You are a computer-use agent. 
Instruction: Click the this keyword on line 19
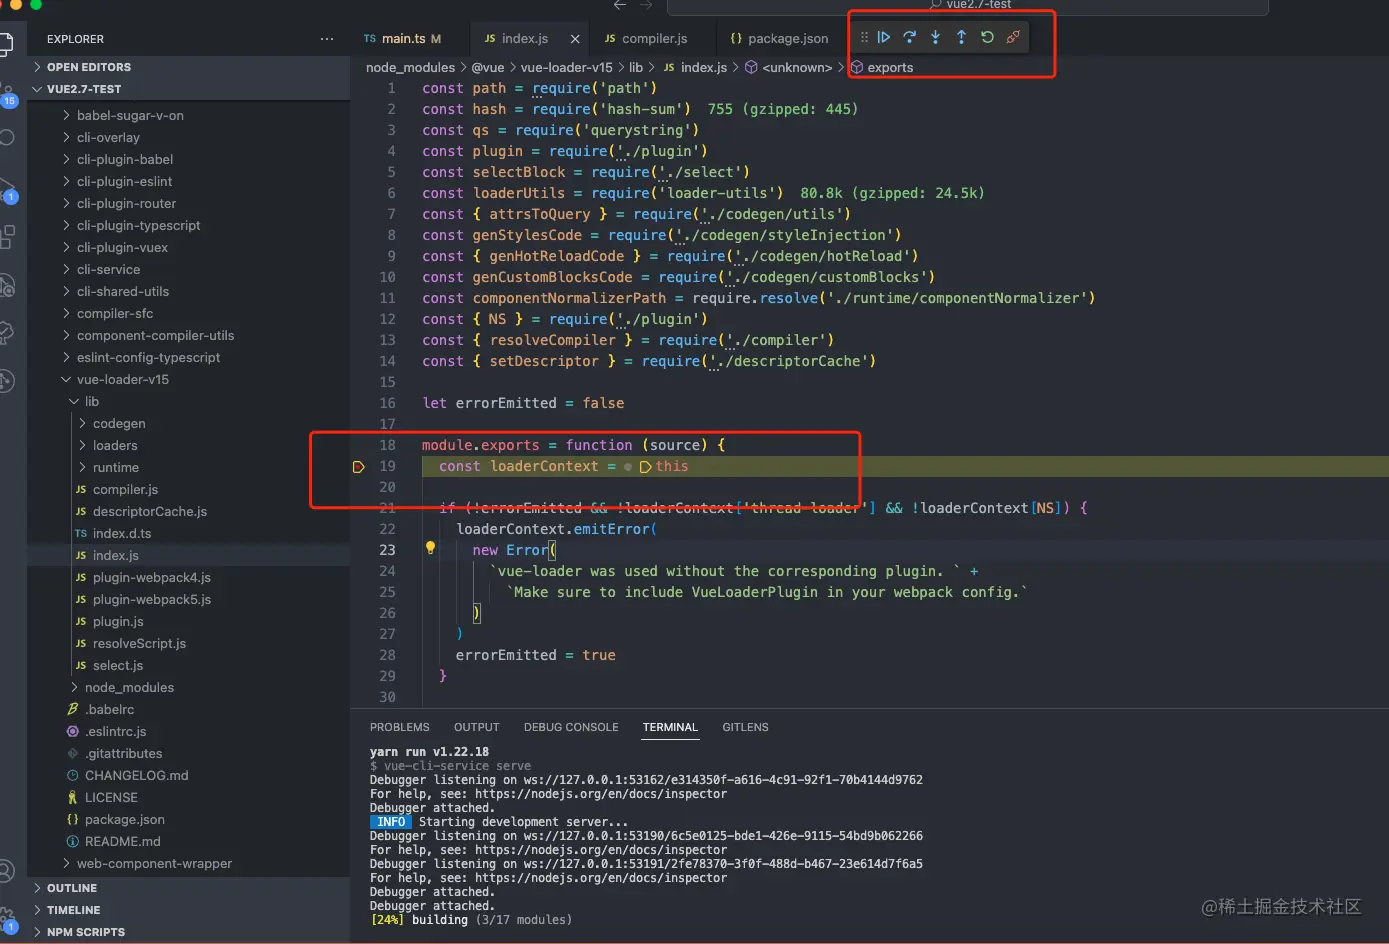(x=672, y=466)
